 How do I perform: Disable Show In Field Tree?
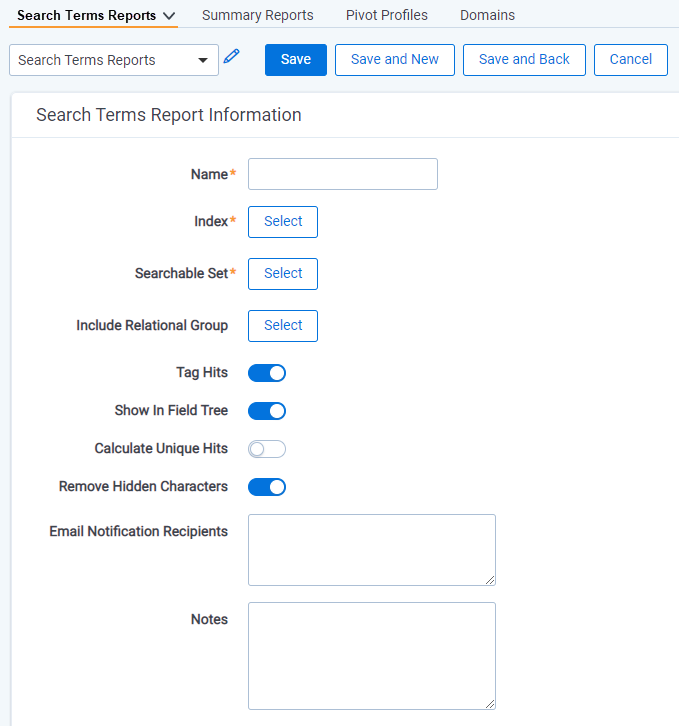tap(267, 411)
